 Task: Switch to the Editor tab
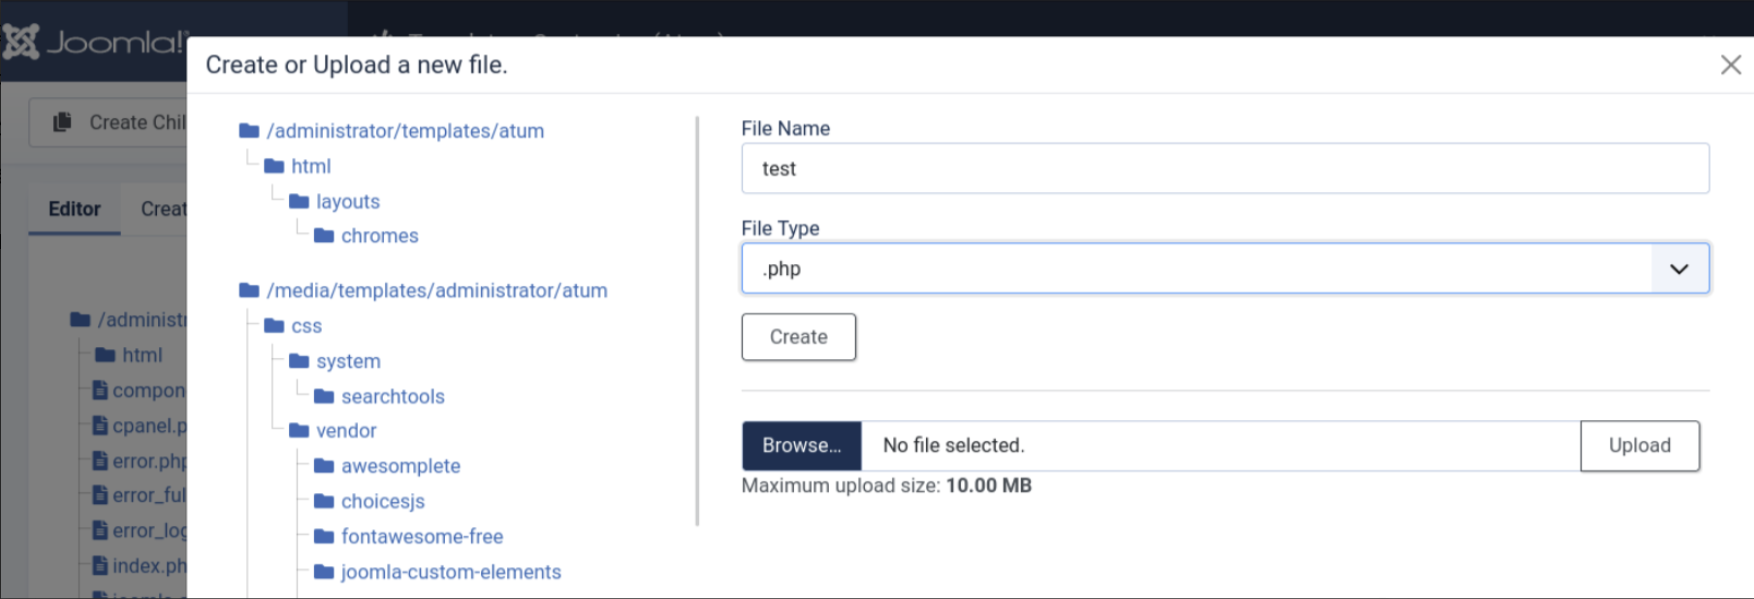pos(74,209)
